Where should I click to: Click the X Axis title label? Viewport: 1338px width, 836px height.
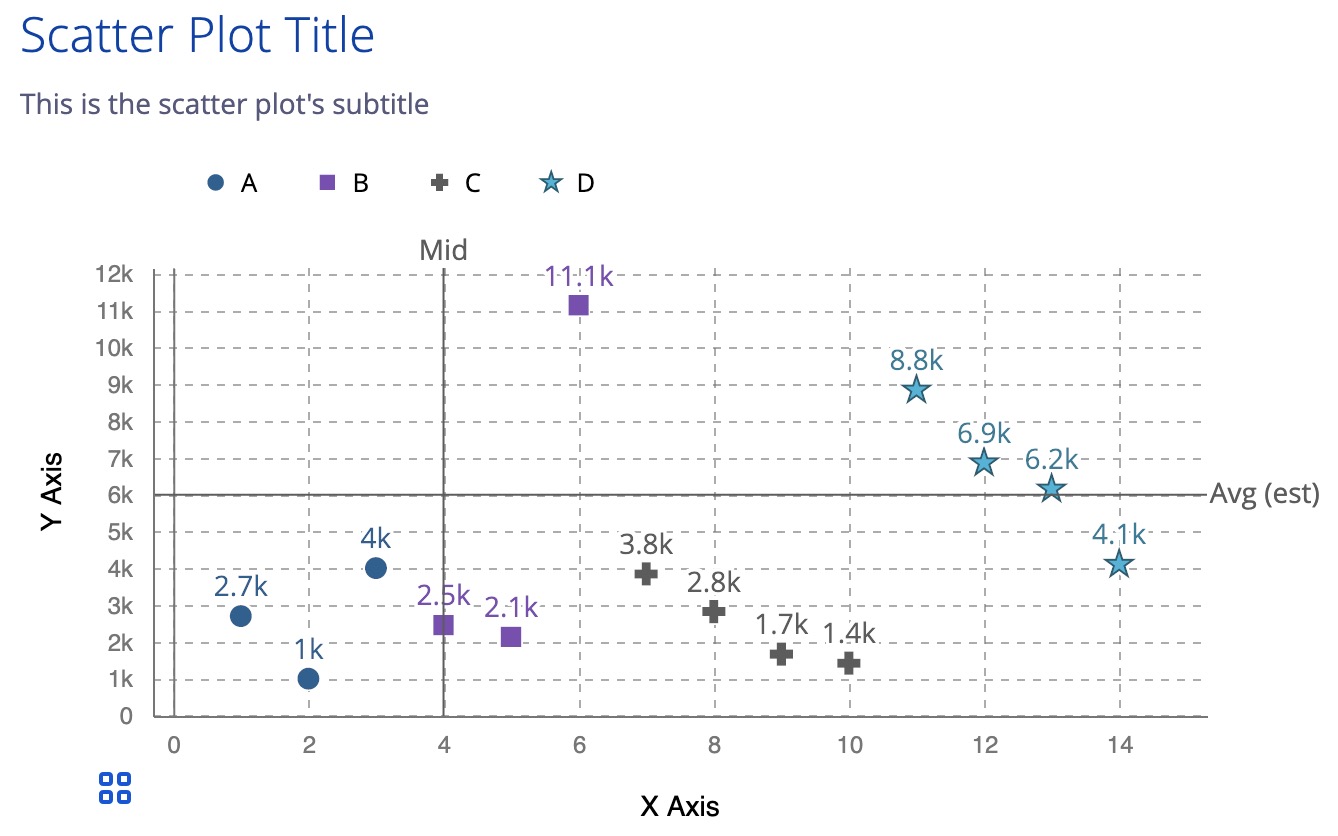tap(680, 806)
